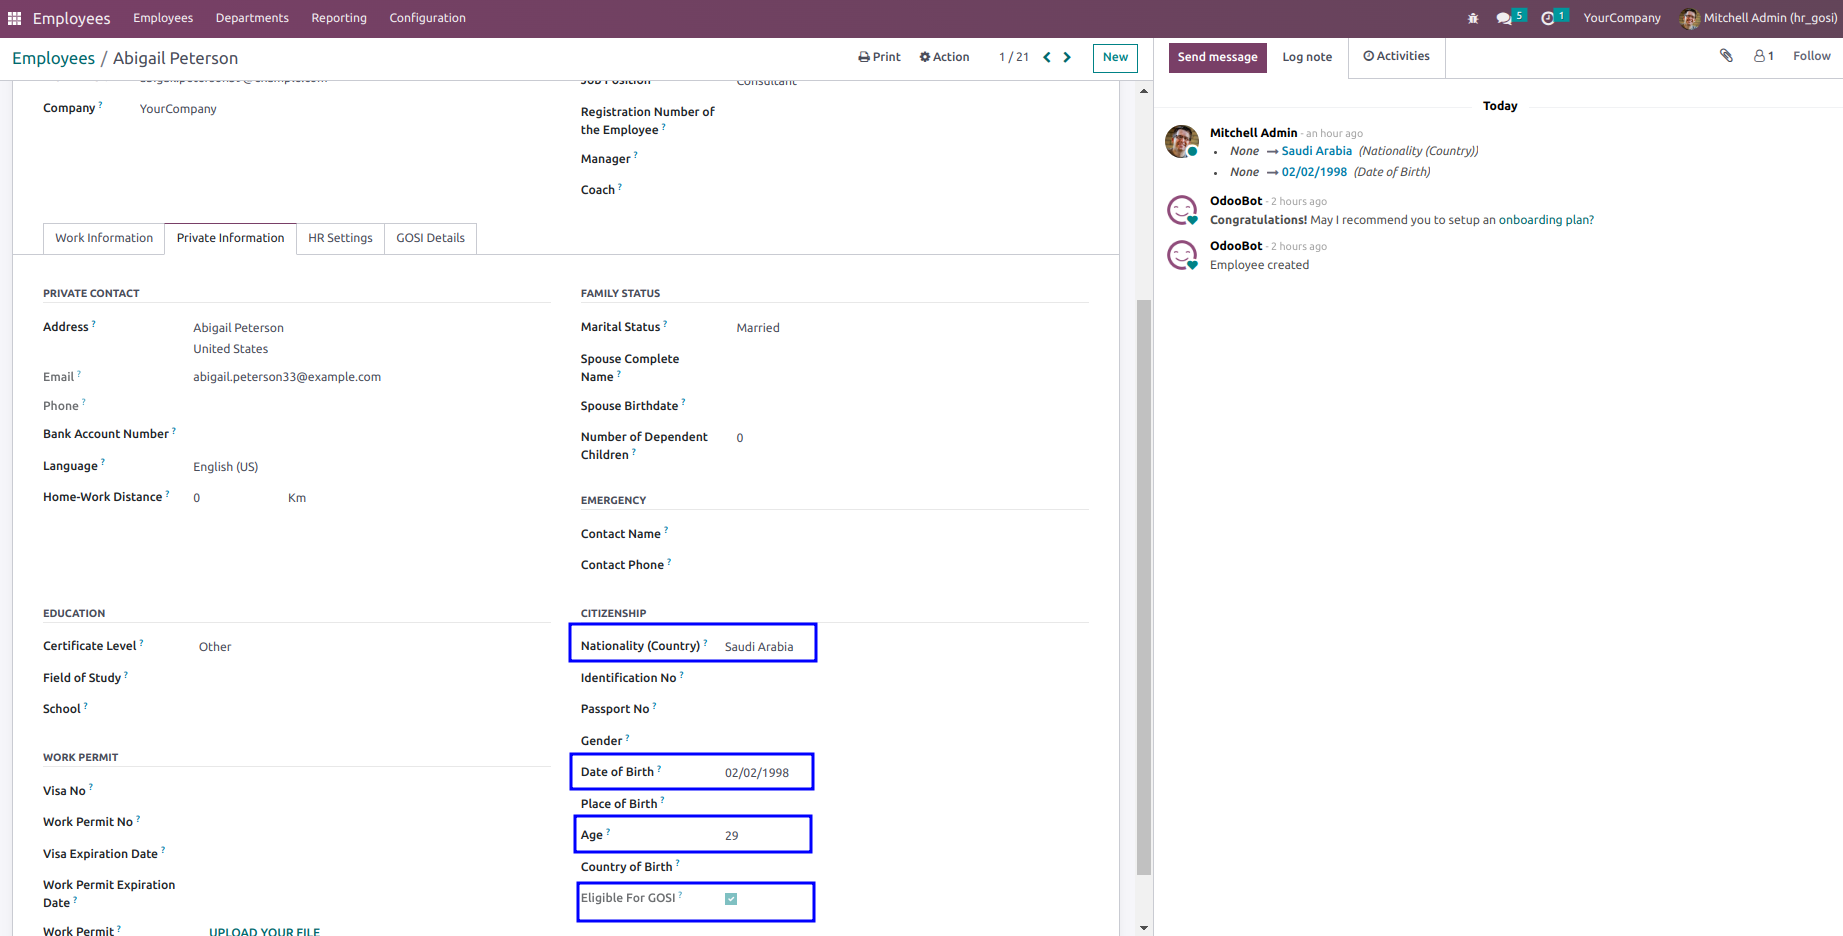1843x936 pixels.
Task: Open the Print dropdown menu
Action: click(879, 57)
